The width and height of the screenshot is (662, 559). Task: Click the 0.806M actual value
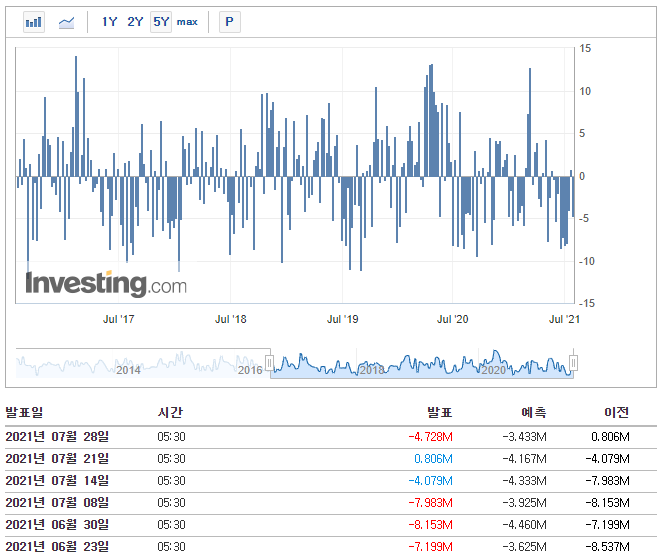click(x=433, y=459)
